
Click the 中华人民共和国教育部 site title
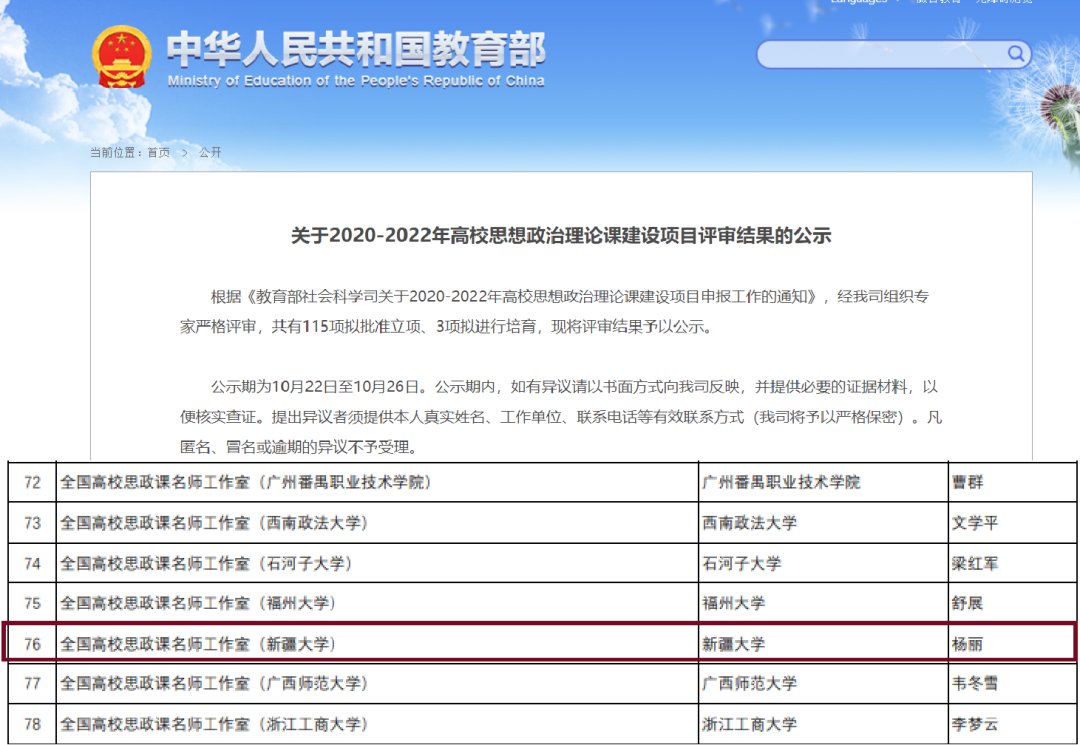point(356,50)
